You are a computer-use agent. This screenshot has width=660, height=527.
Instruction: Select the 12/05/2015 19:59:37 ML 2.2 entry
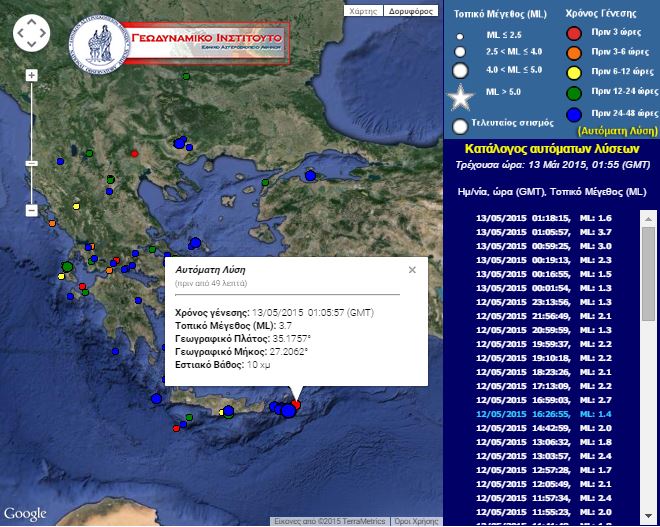[x=543, y=344]
